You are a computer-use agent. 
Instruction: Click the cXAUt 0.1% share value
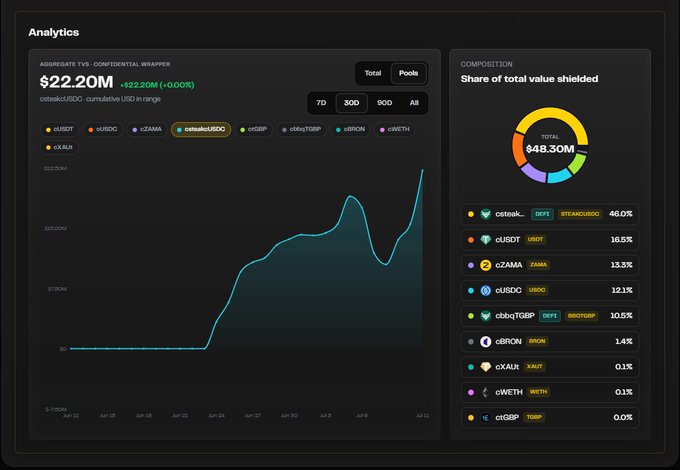pos(624,367)
